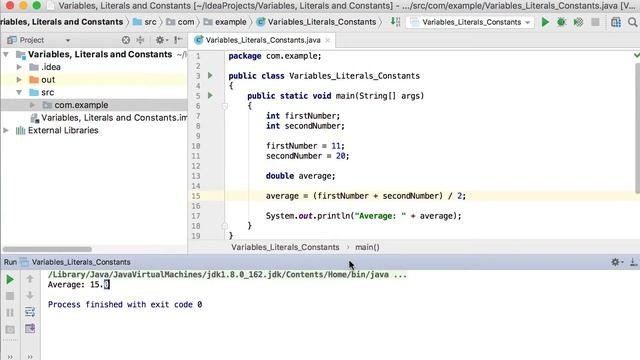Show more console actions on the second column
This screenshot has height=360, width=640.
pos(30,357)
